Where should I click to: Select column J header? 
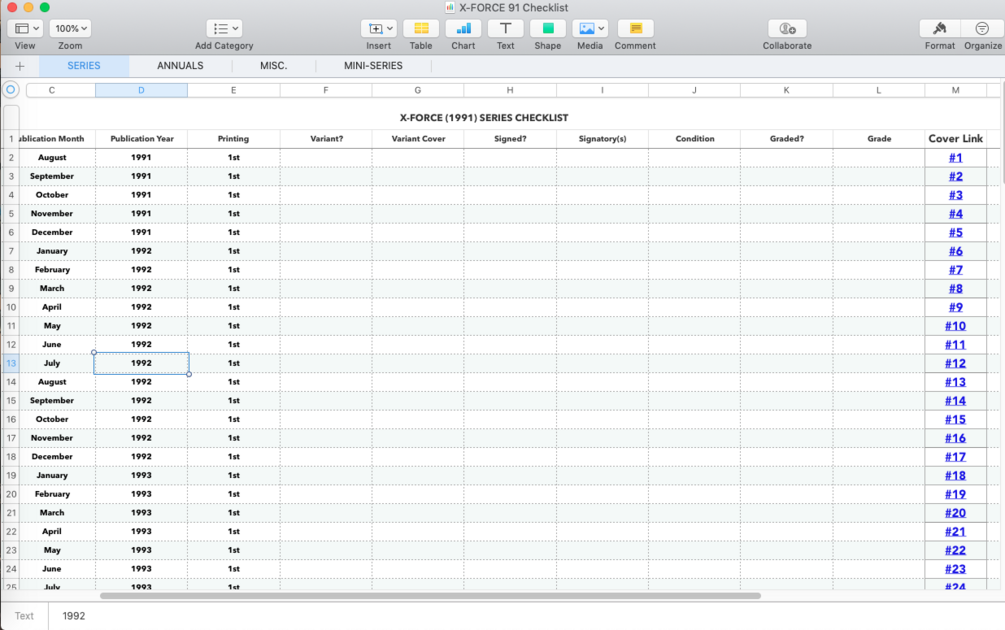coord(694,90)
